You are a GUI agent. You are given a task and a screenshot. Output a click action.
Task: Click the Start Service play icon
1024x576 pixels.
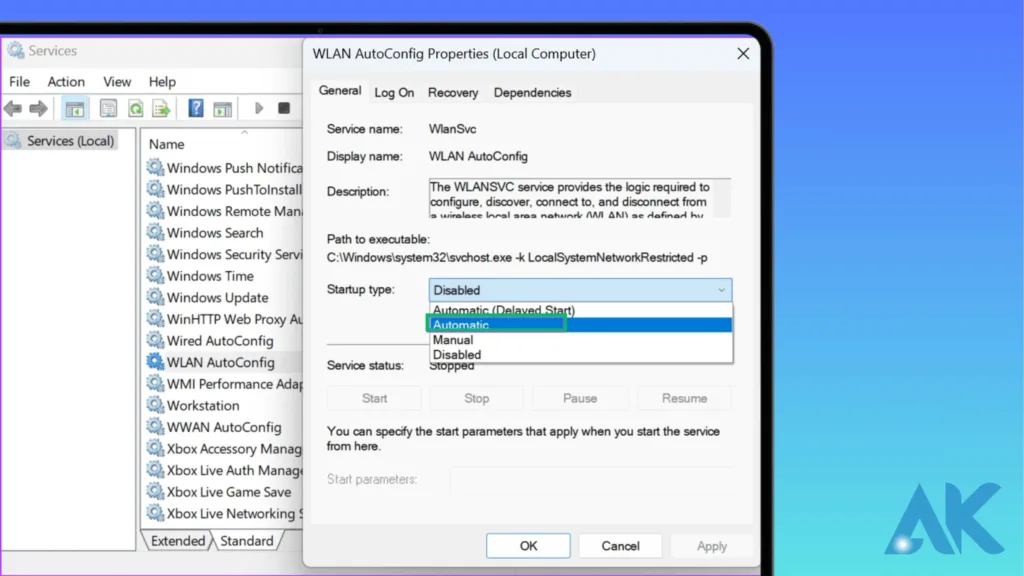click(x=259, y=108)
